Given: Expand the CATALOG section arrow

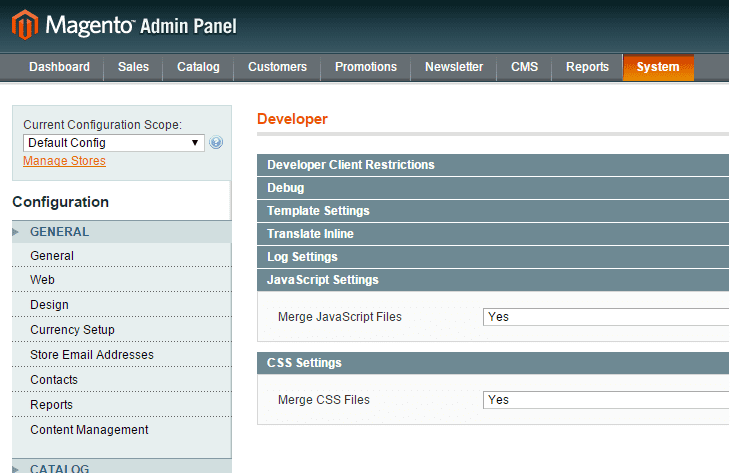Looking at the screenshot, I should (15, 469).
